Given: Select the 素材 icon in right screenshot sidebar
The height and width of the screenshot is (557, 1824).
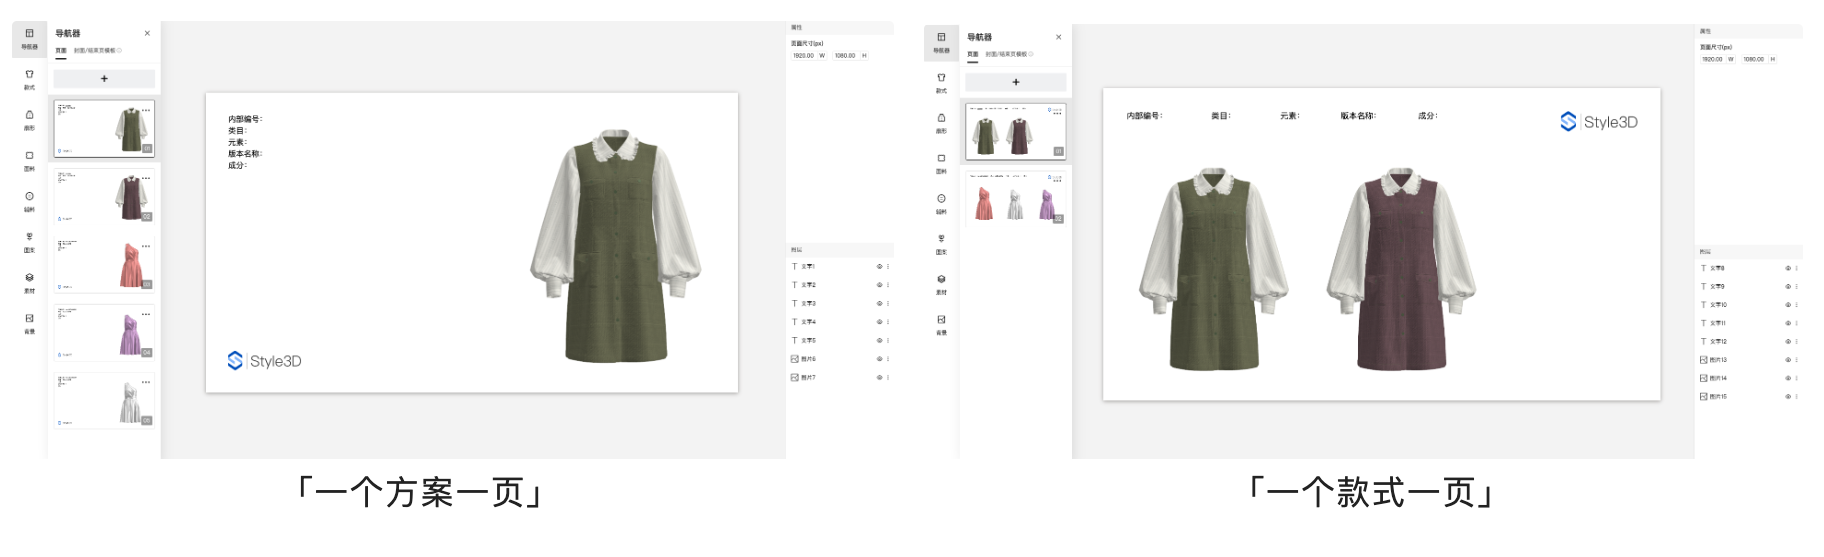Looking at the screenshot, I should point(941,284).
